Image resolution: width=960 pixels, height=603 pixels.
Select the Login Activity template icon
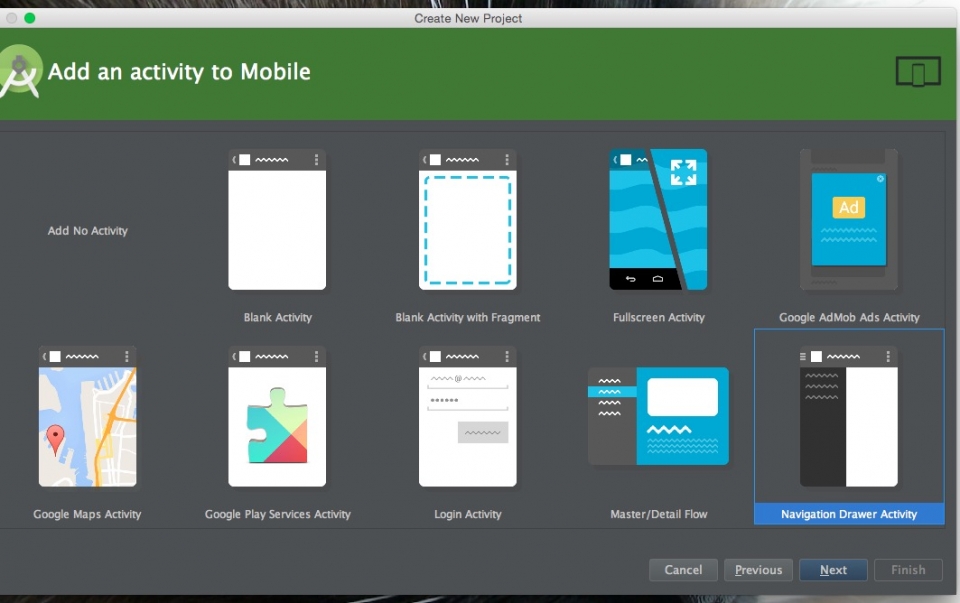[x=467, y=417]
